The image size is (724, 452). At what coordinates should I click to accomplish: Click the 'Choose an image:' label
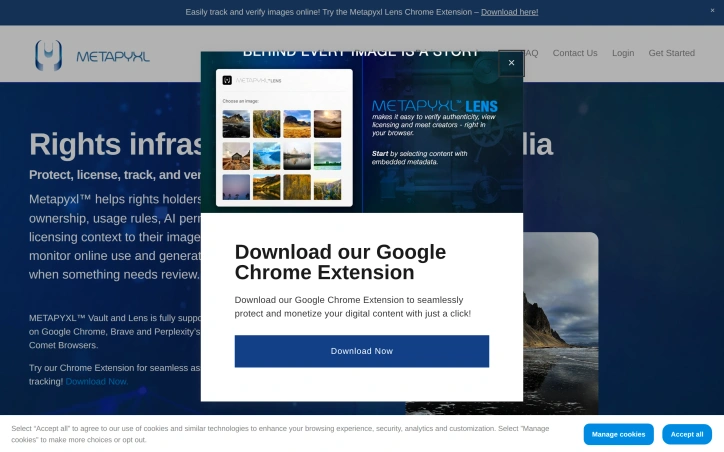(241, 101)
